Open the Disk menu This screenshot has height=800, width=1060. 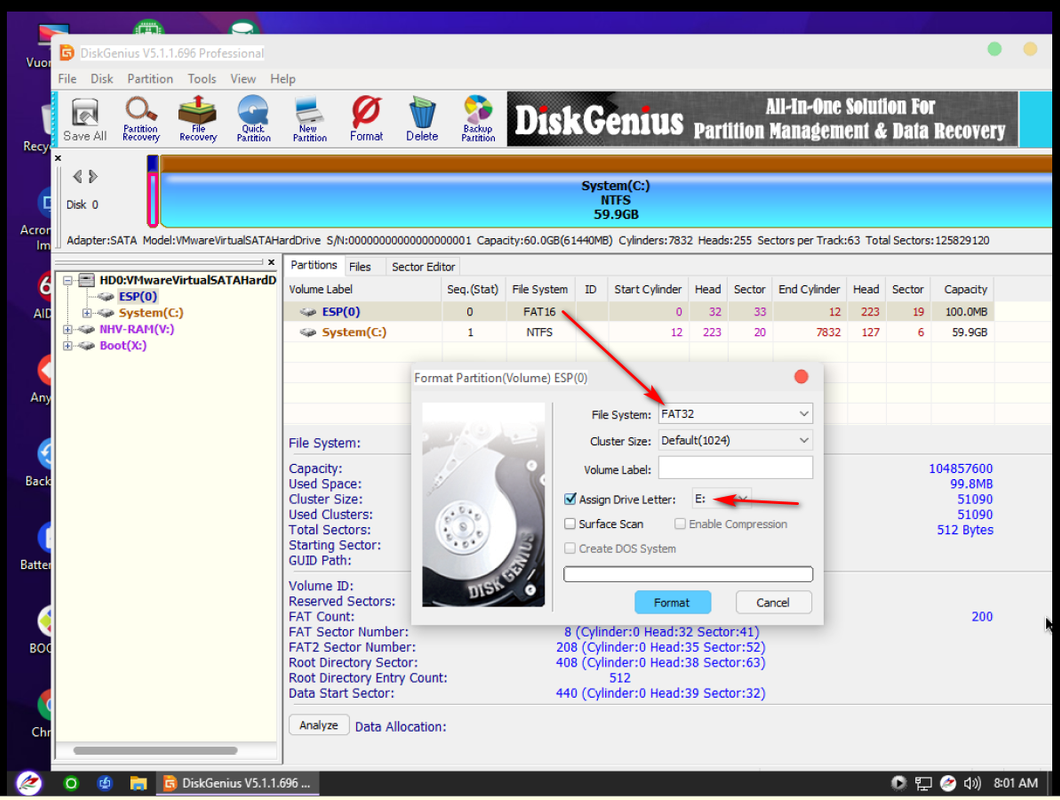coord(102,78)
